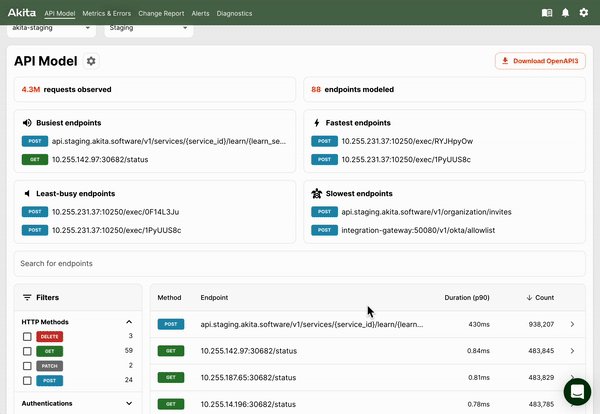Expand the Authentications filter section

point(129,403)
